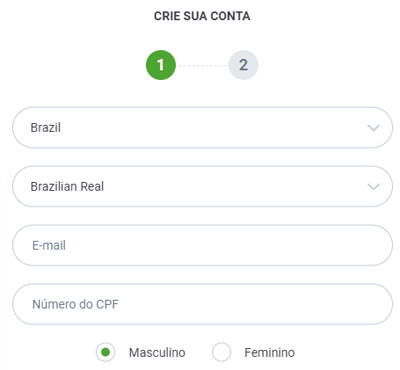Click the Masculino label text
The height and width of the screenshot is (370, 400).
click(157, 353)
